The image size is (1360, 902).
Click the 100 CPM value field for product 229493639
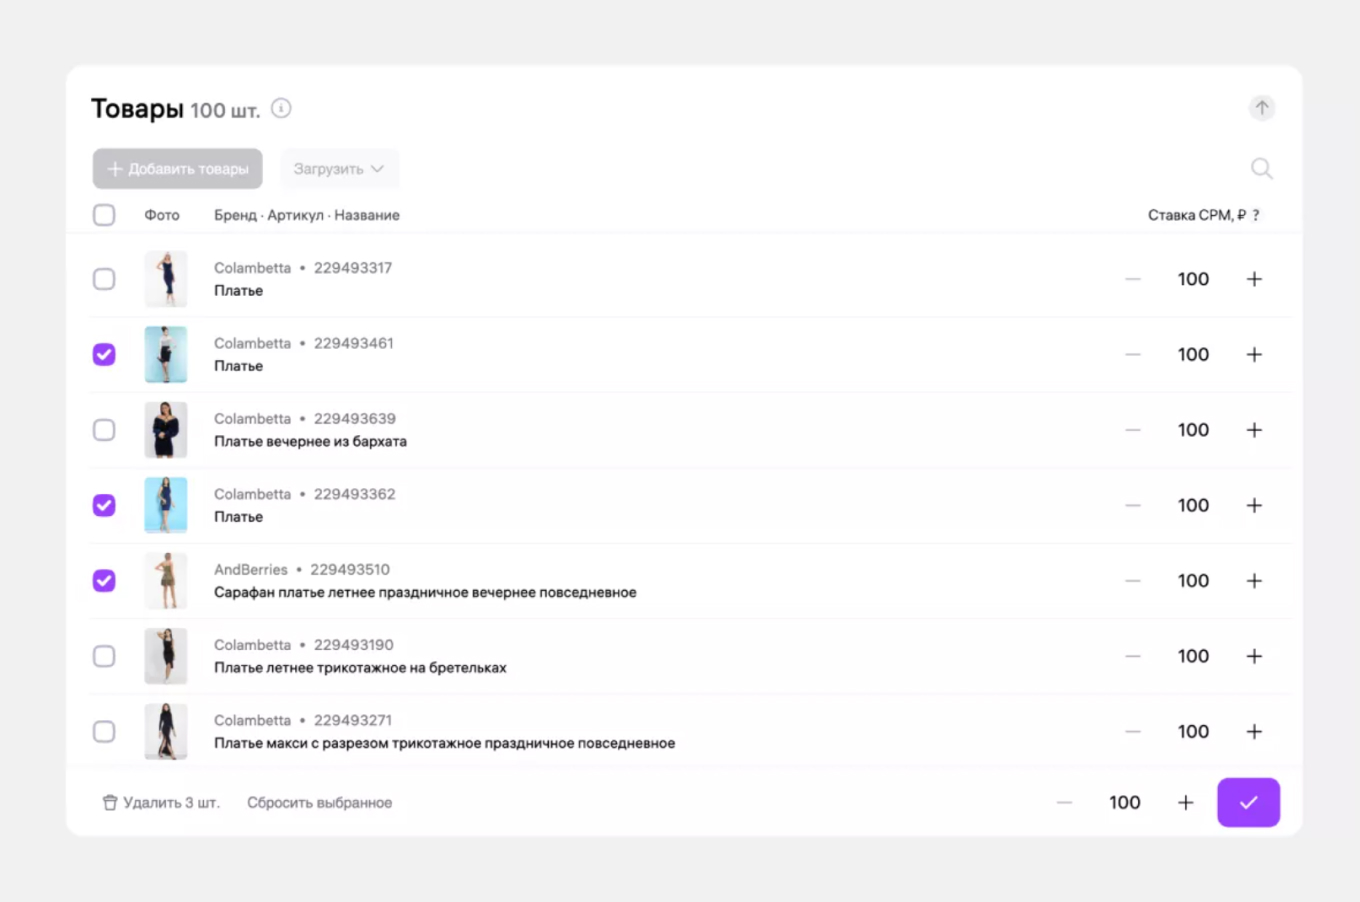click(x=1193, y=429)
